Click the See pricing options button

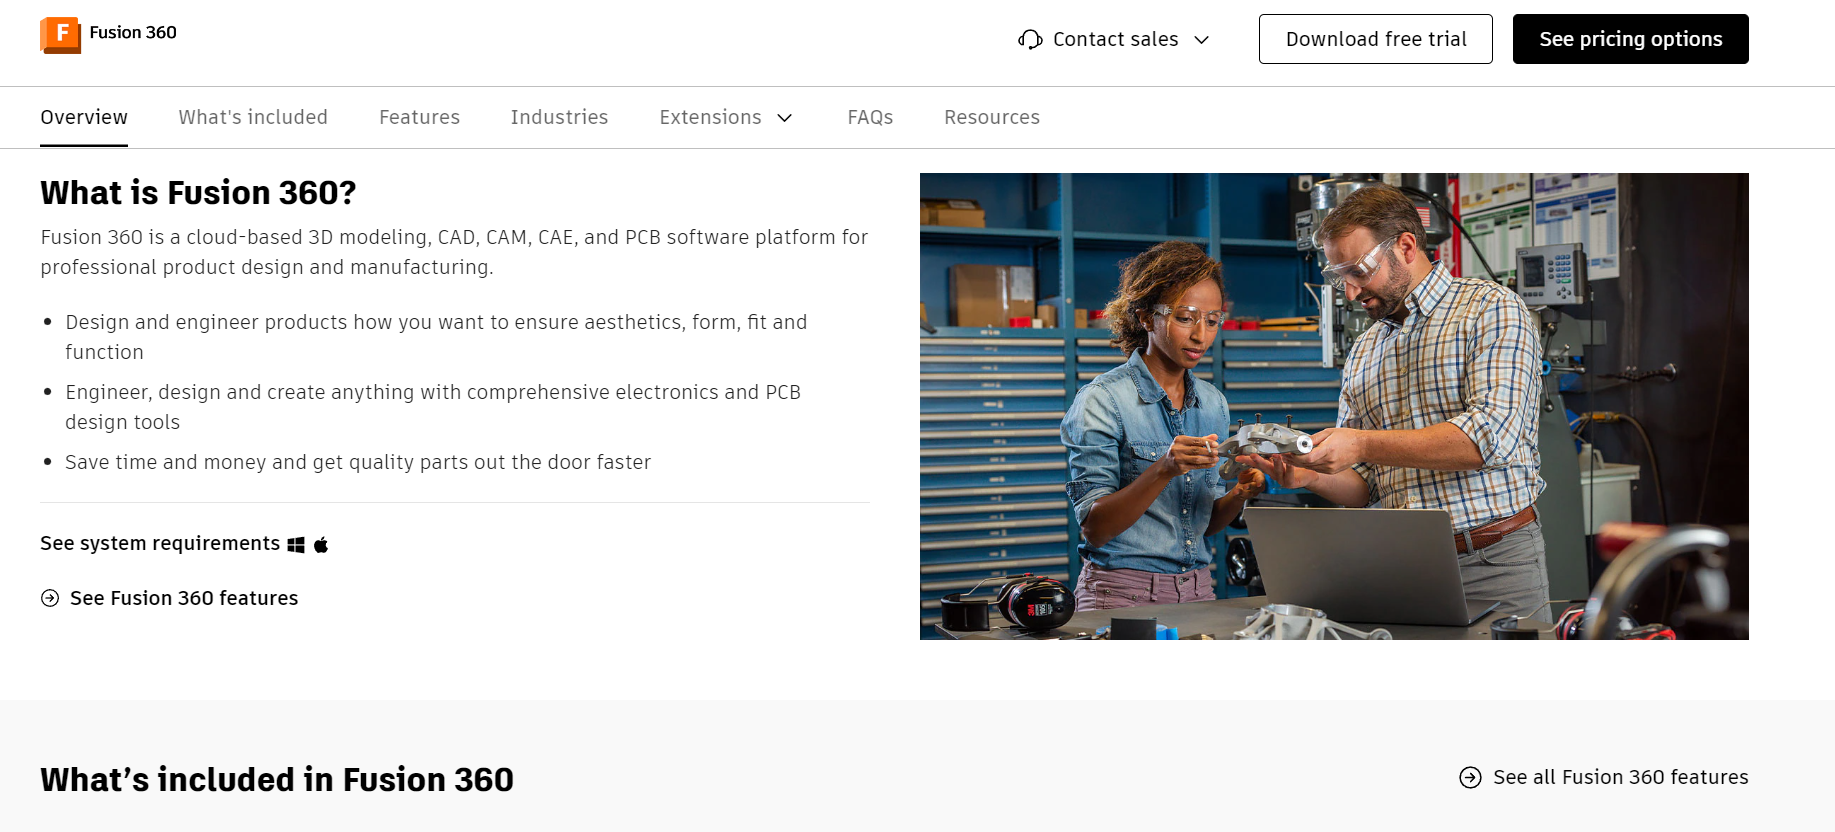pyautogui.click(x=1630, y=39)
